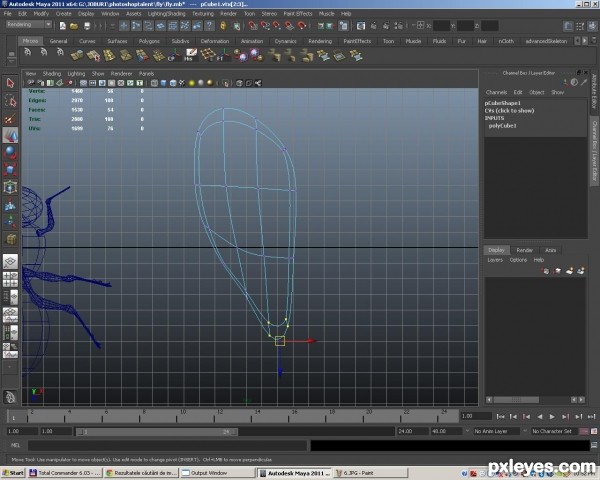Open the Lighting/Shading menu
This screenshot has width=600, height=480.
[x=166, y=13]
